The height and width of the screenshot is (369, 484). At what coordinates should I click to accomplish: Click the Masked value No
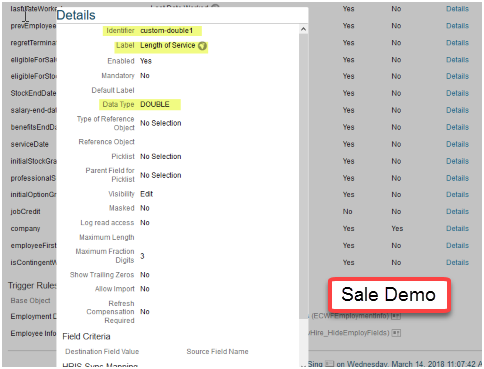[x=145, y=208]
